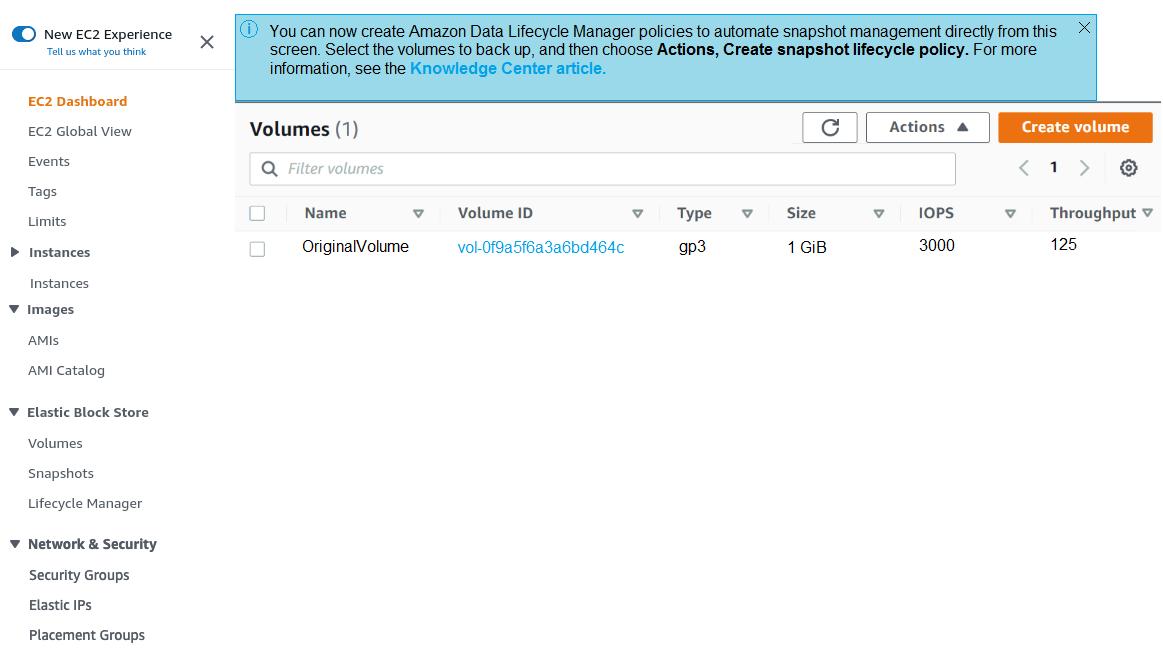Toggle the New EC2 Experience switch
The height and width of the screenshot is (651, 1163).
(x=24, y=34)
